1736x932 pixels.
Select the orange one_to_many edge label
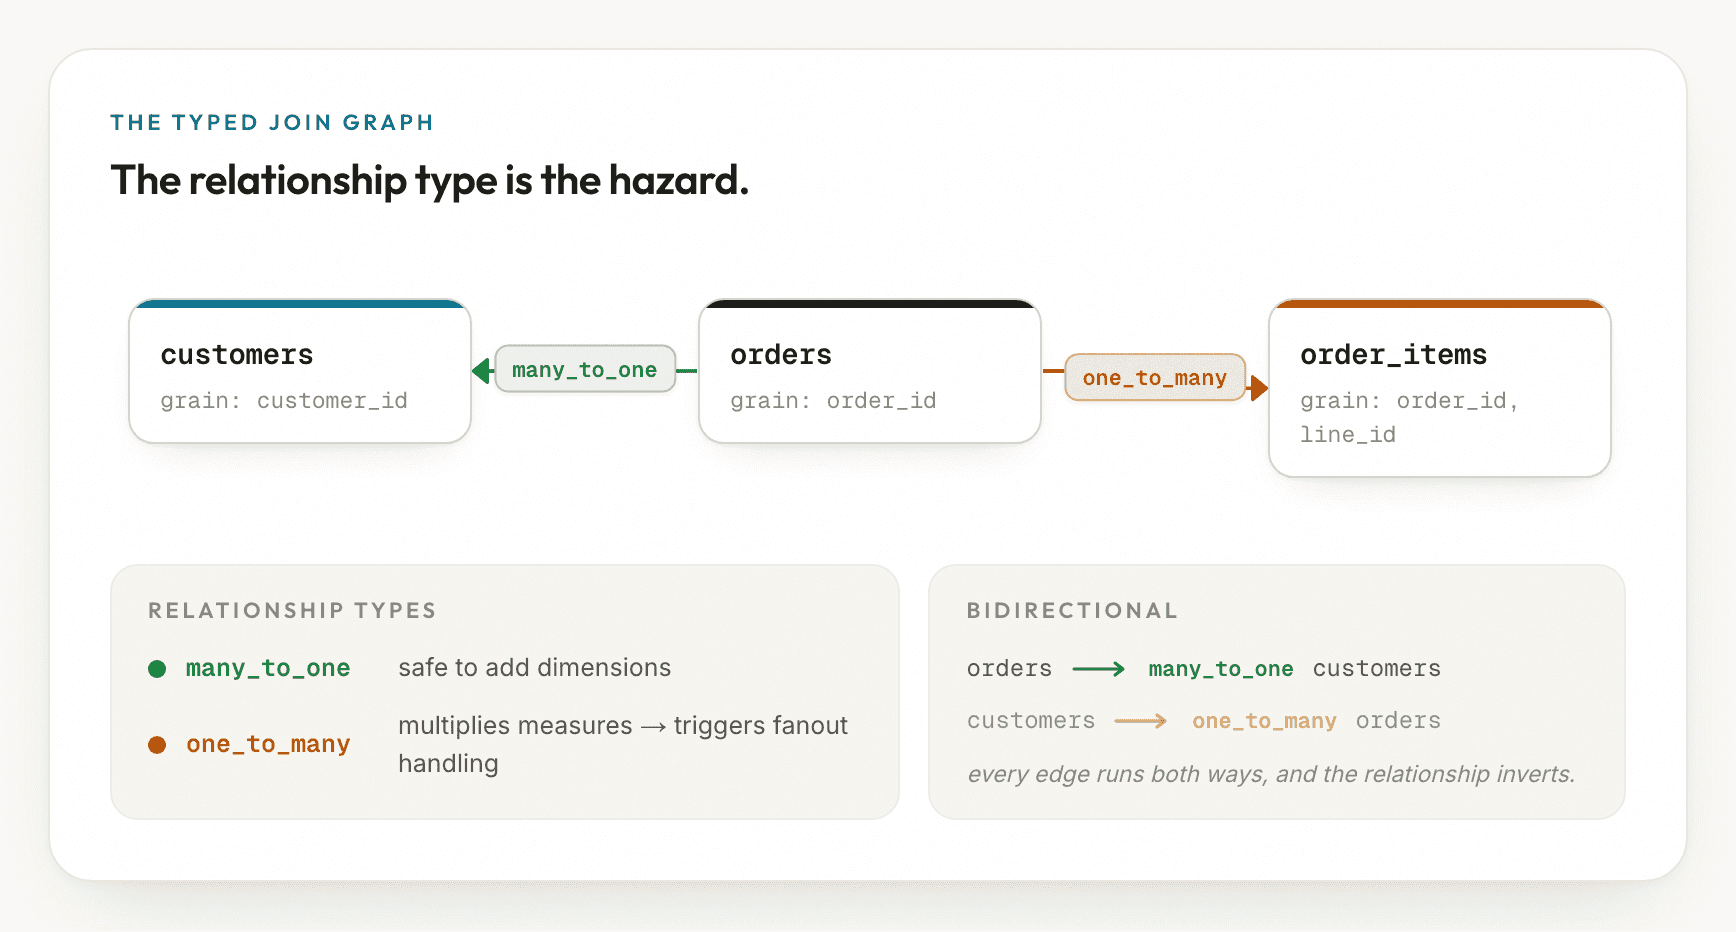[1155, 378]
